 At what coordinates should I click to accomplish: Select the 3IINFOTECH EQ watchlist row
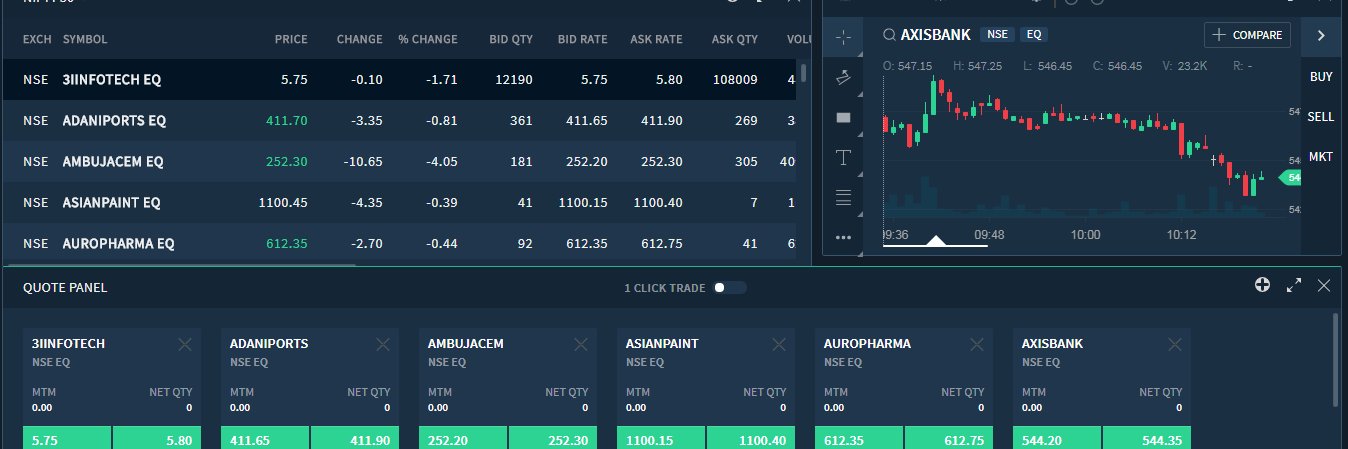[400, 80]
